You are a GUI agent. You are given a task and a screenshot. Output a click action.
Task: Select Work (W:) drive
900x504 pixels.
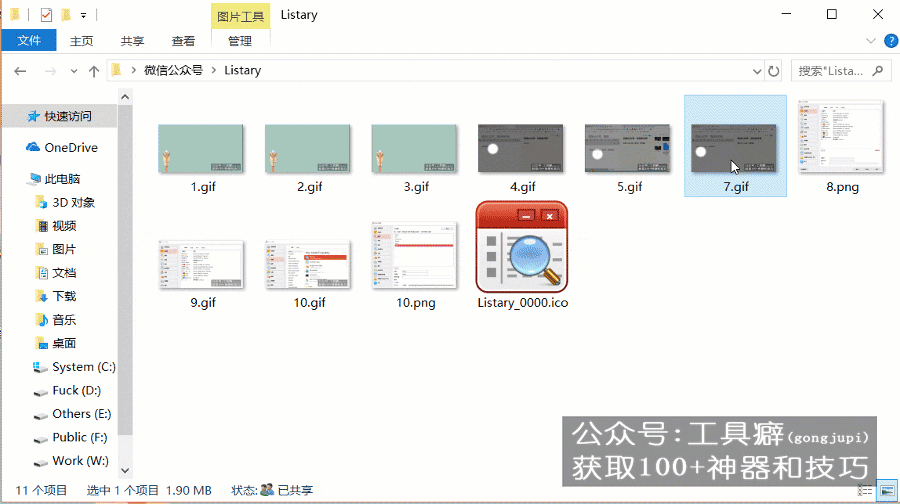(x=71, y=461)
